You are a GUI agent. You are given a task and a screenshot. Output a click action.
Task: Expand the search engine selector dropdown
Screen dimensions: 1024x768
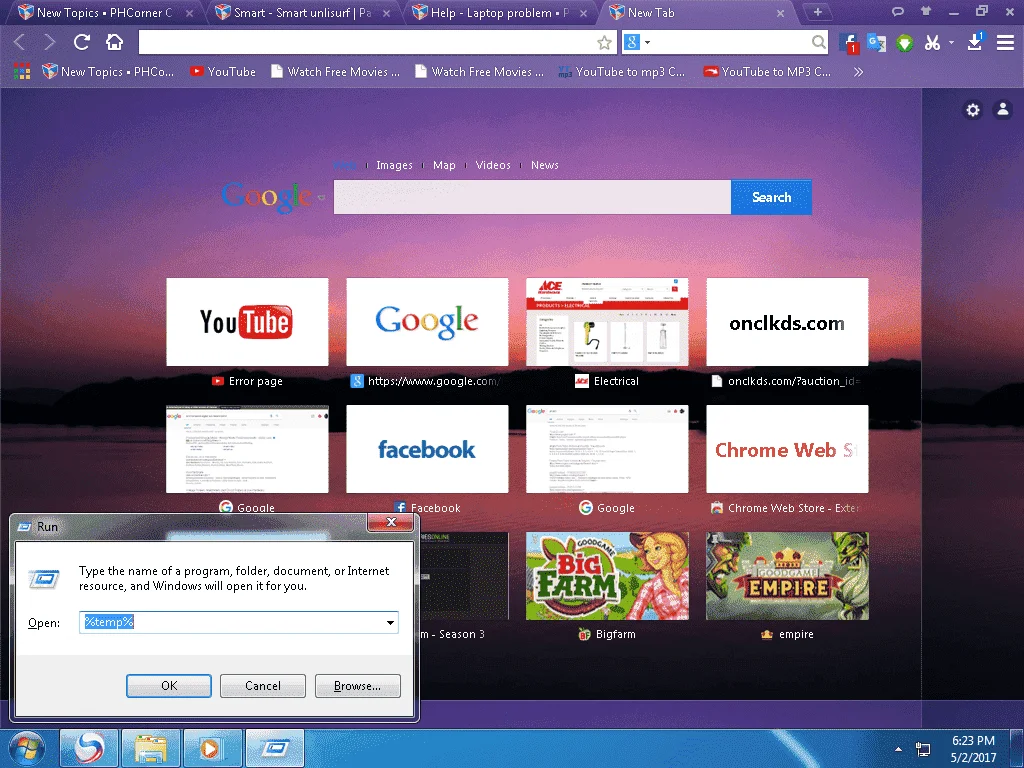(647, 42)
